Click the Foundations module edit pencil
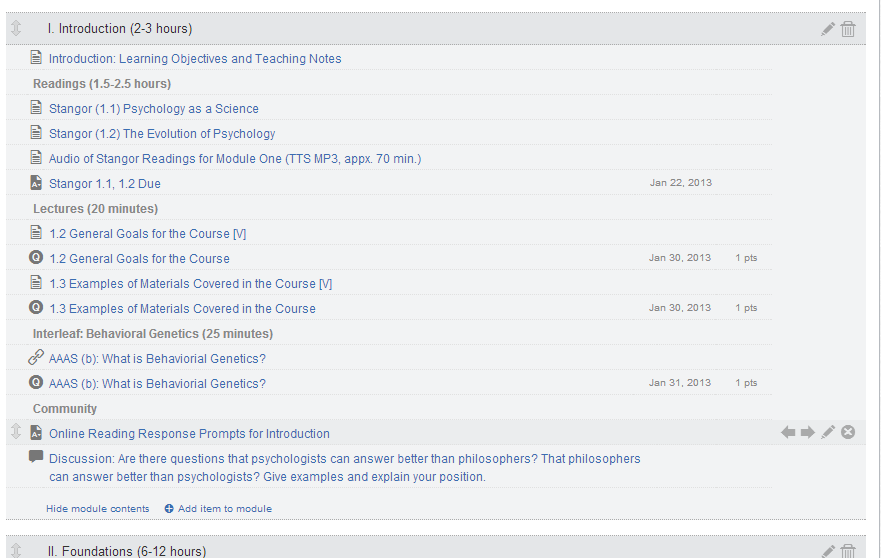881x558 pixels. [x=827, y=550]
